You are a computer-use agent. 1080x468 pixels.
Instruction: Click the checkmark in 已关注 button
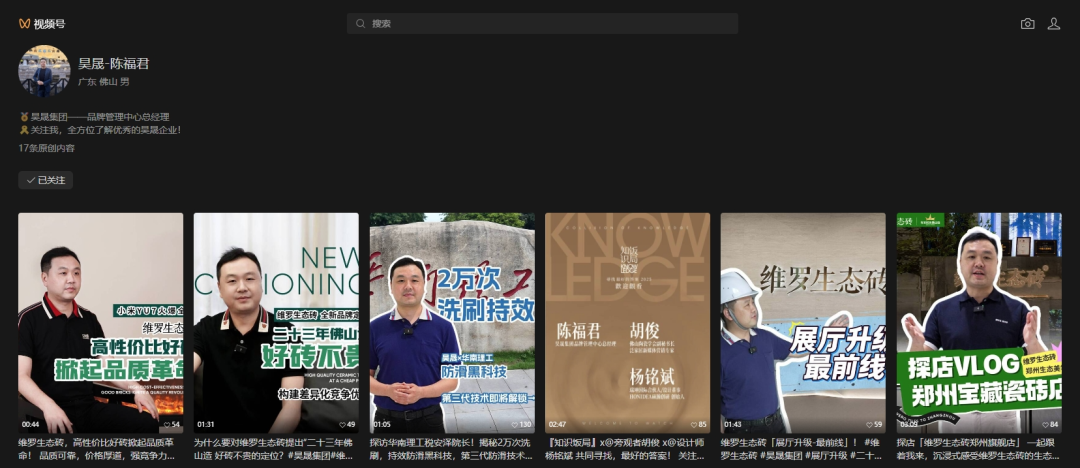(x=30, y=180)
